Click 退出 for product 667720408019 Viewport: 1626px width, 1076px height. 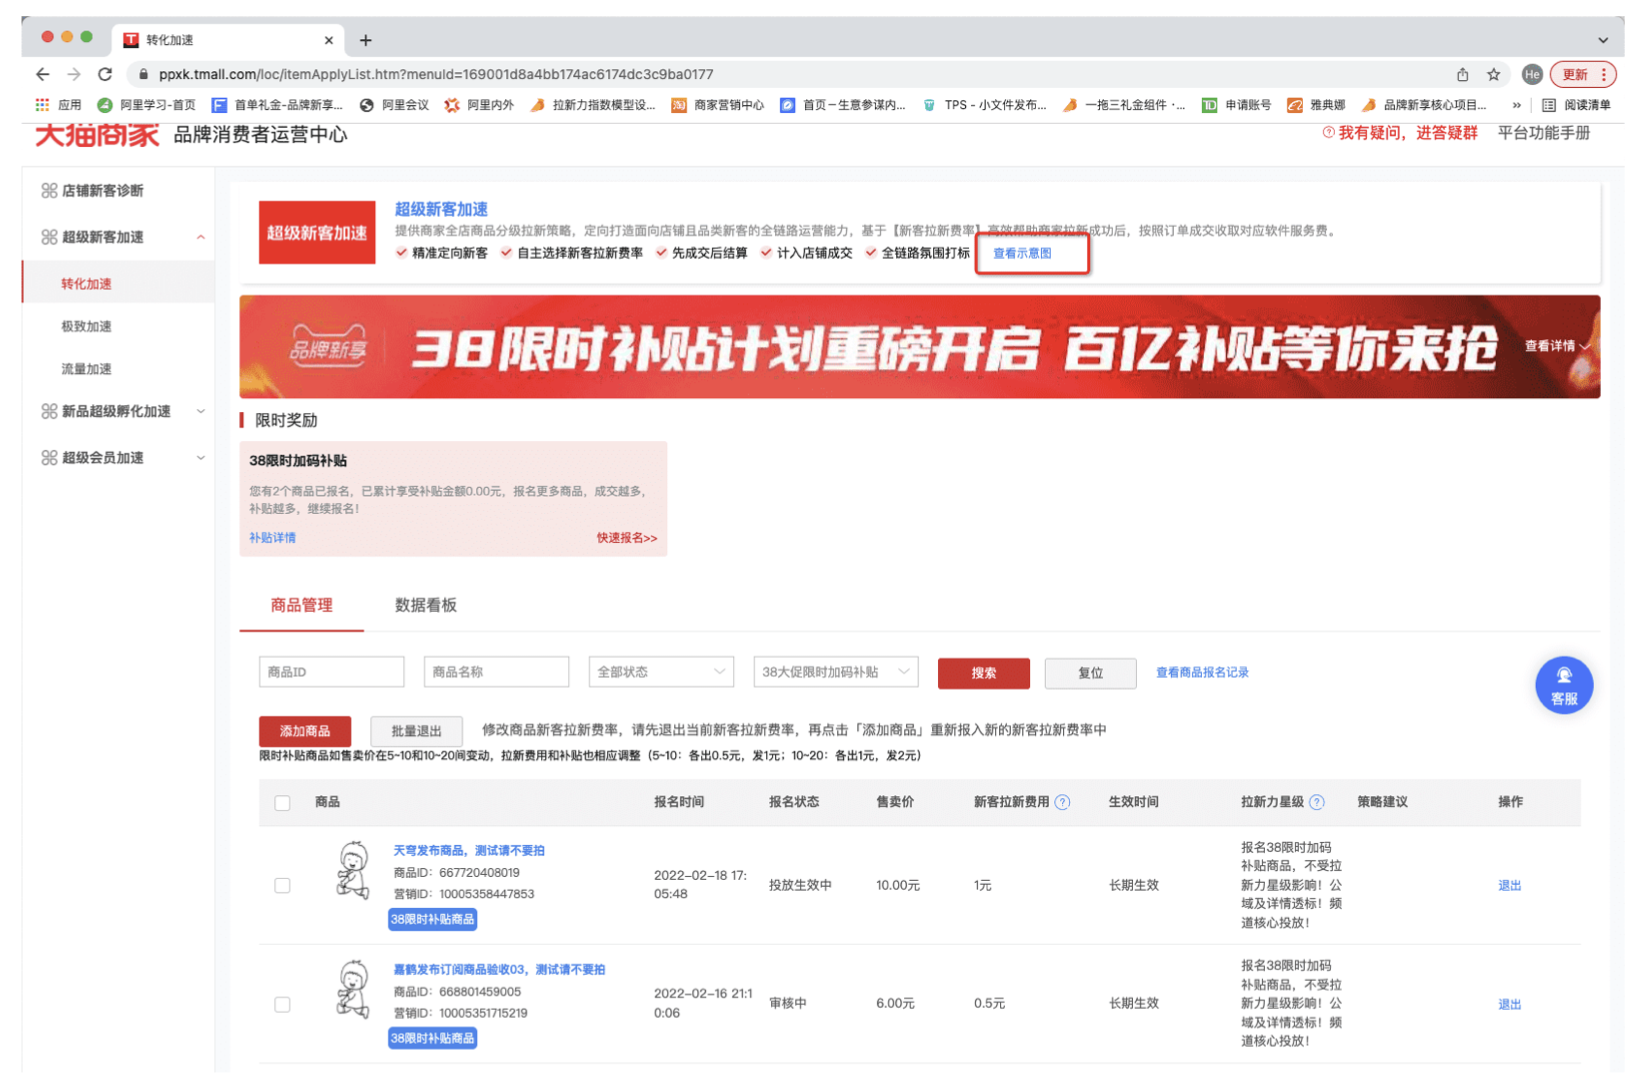1509,885
